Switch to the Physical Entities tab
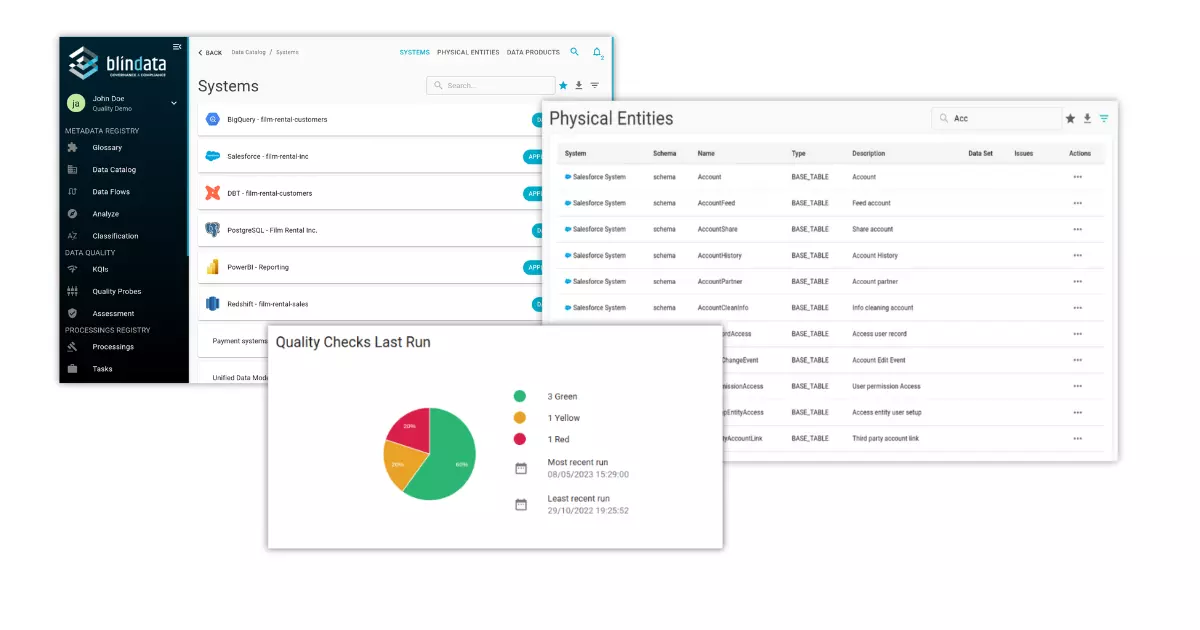 (x=468, y=52)
